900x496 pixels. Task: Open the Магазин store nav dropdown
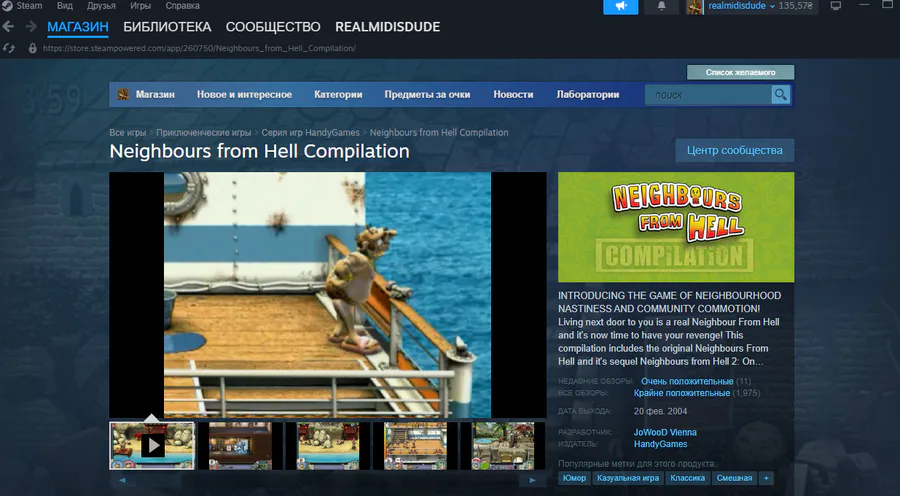(155, 95)
